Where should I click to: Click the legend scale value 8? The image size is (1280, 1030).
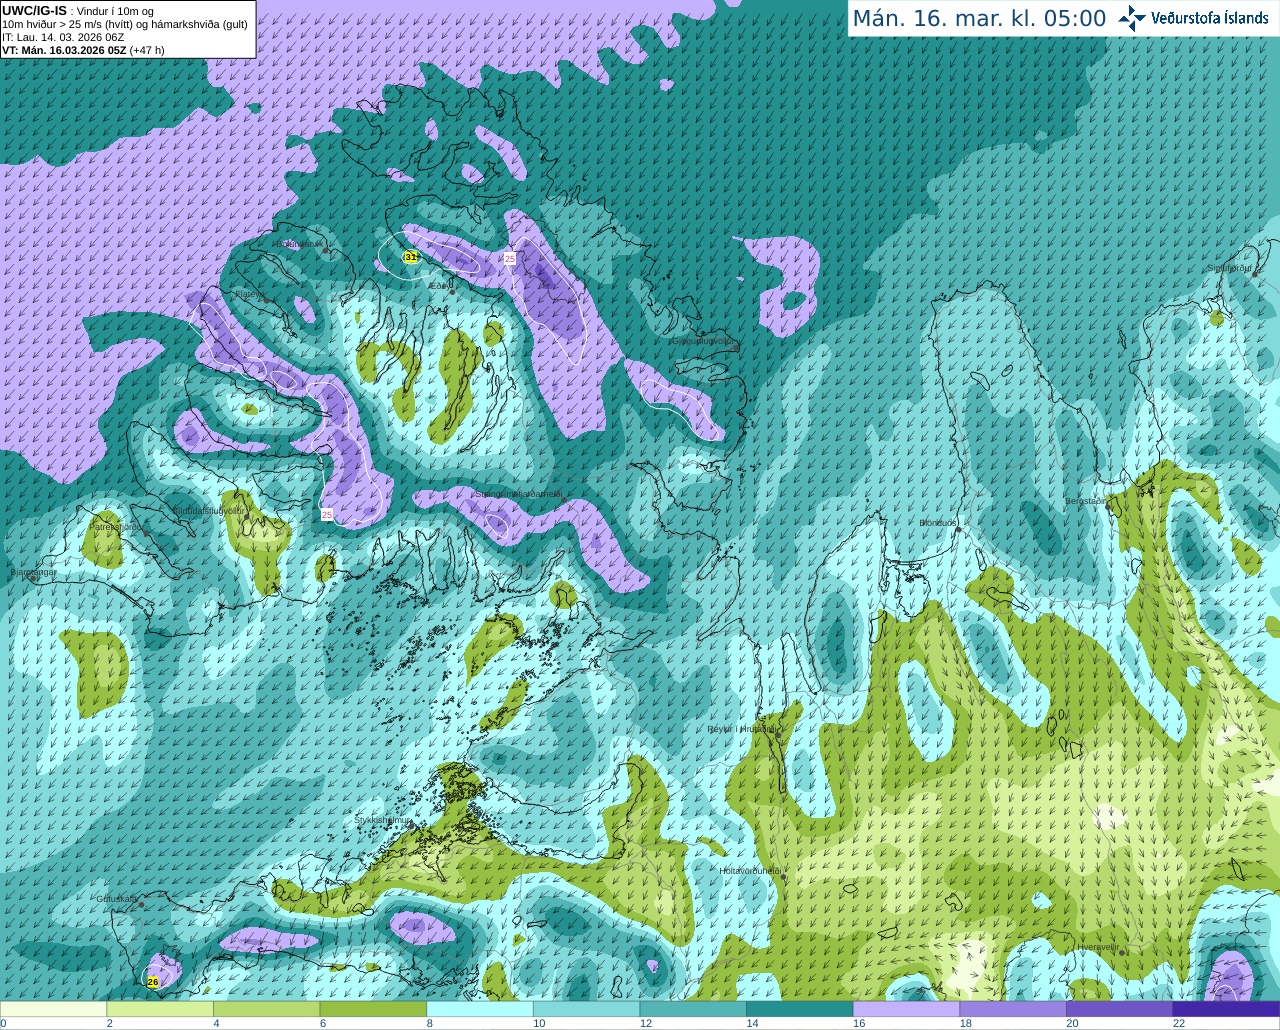pyautogui.click(x=430, y=1023)
